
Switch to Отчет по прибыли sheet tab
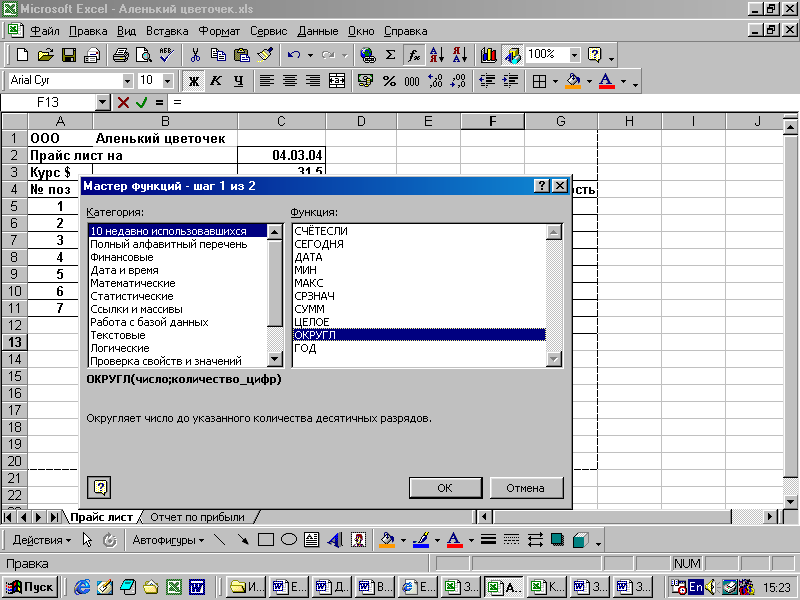197,517
